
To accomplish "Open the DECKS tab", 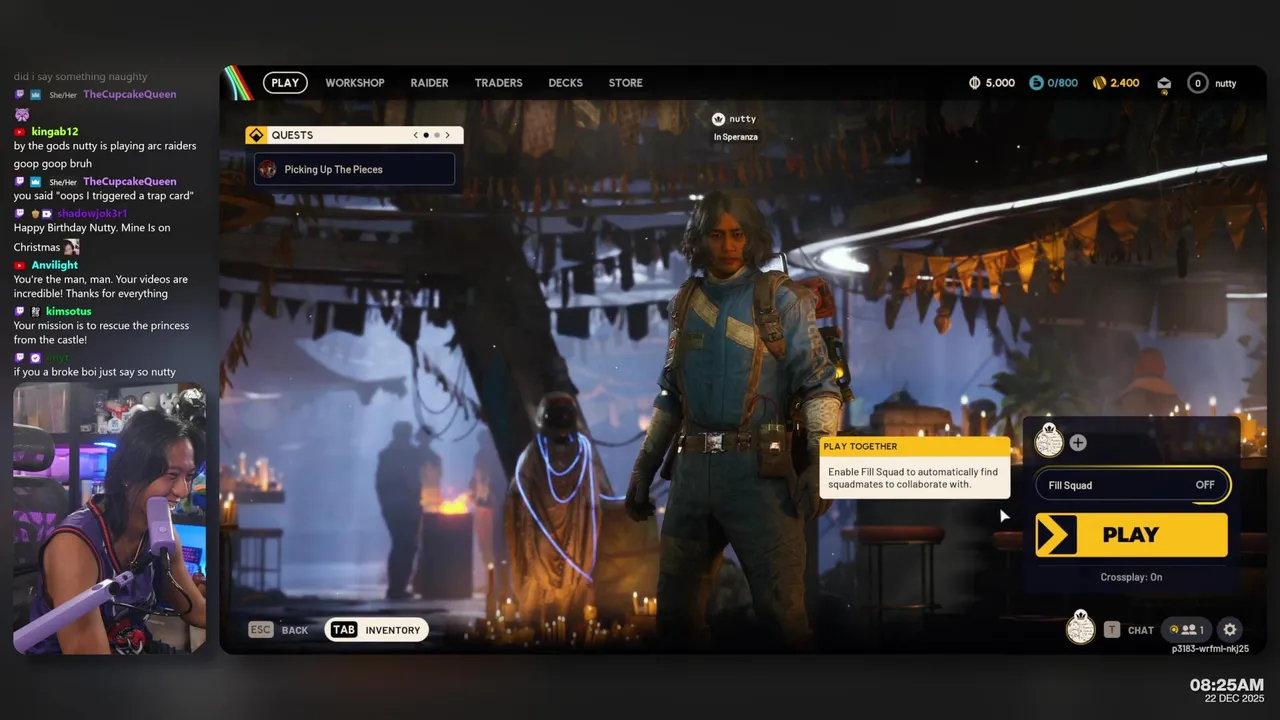I will (565, 83).
